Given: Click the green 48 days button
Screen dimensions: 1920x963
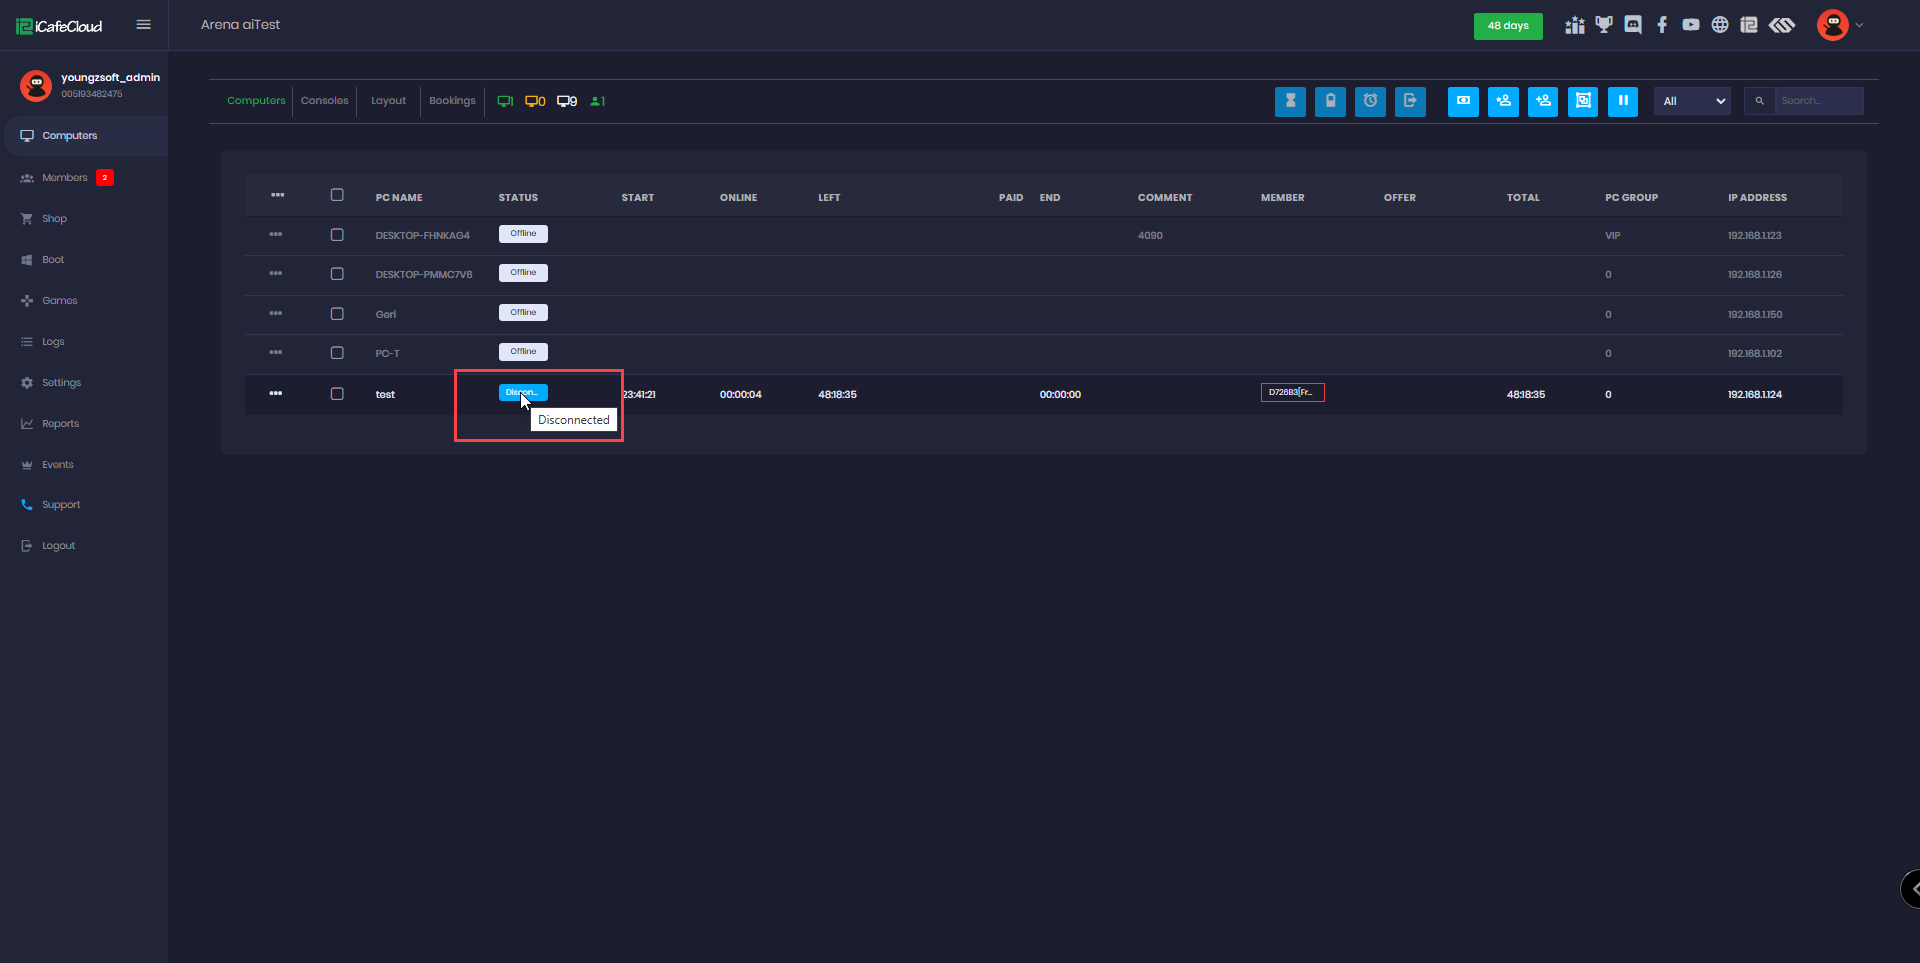Looking at the screenshot, I should pos(1508,26).
